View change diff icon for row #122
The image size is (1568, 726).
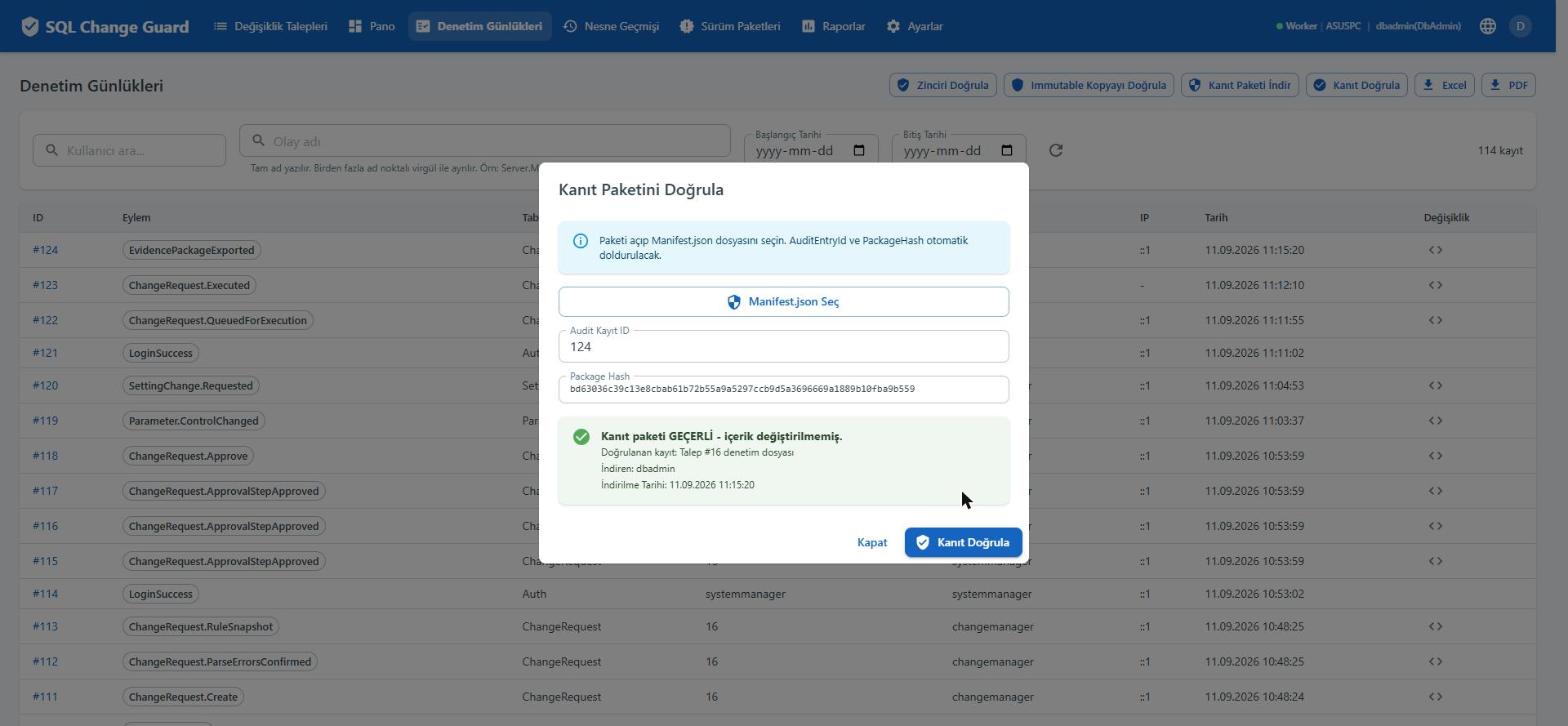point(1435,320)
